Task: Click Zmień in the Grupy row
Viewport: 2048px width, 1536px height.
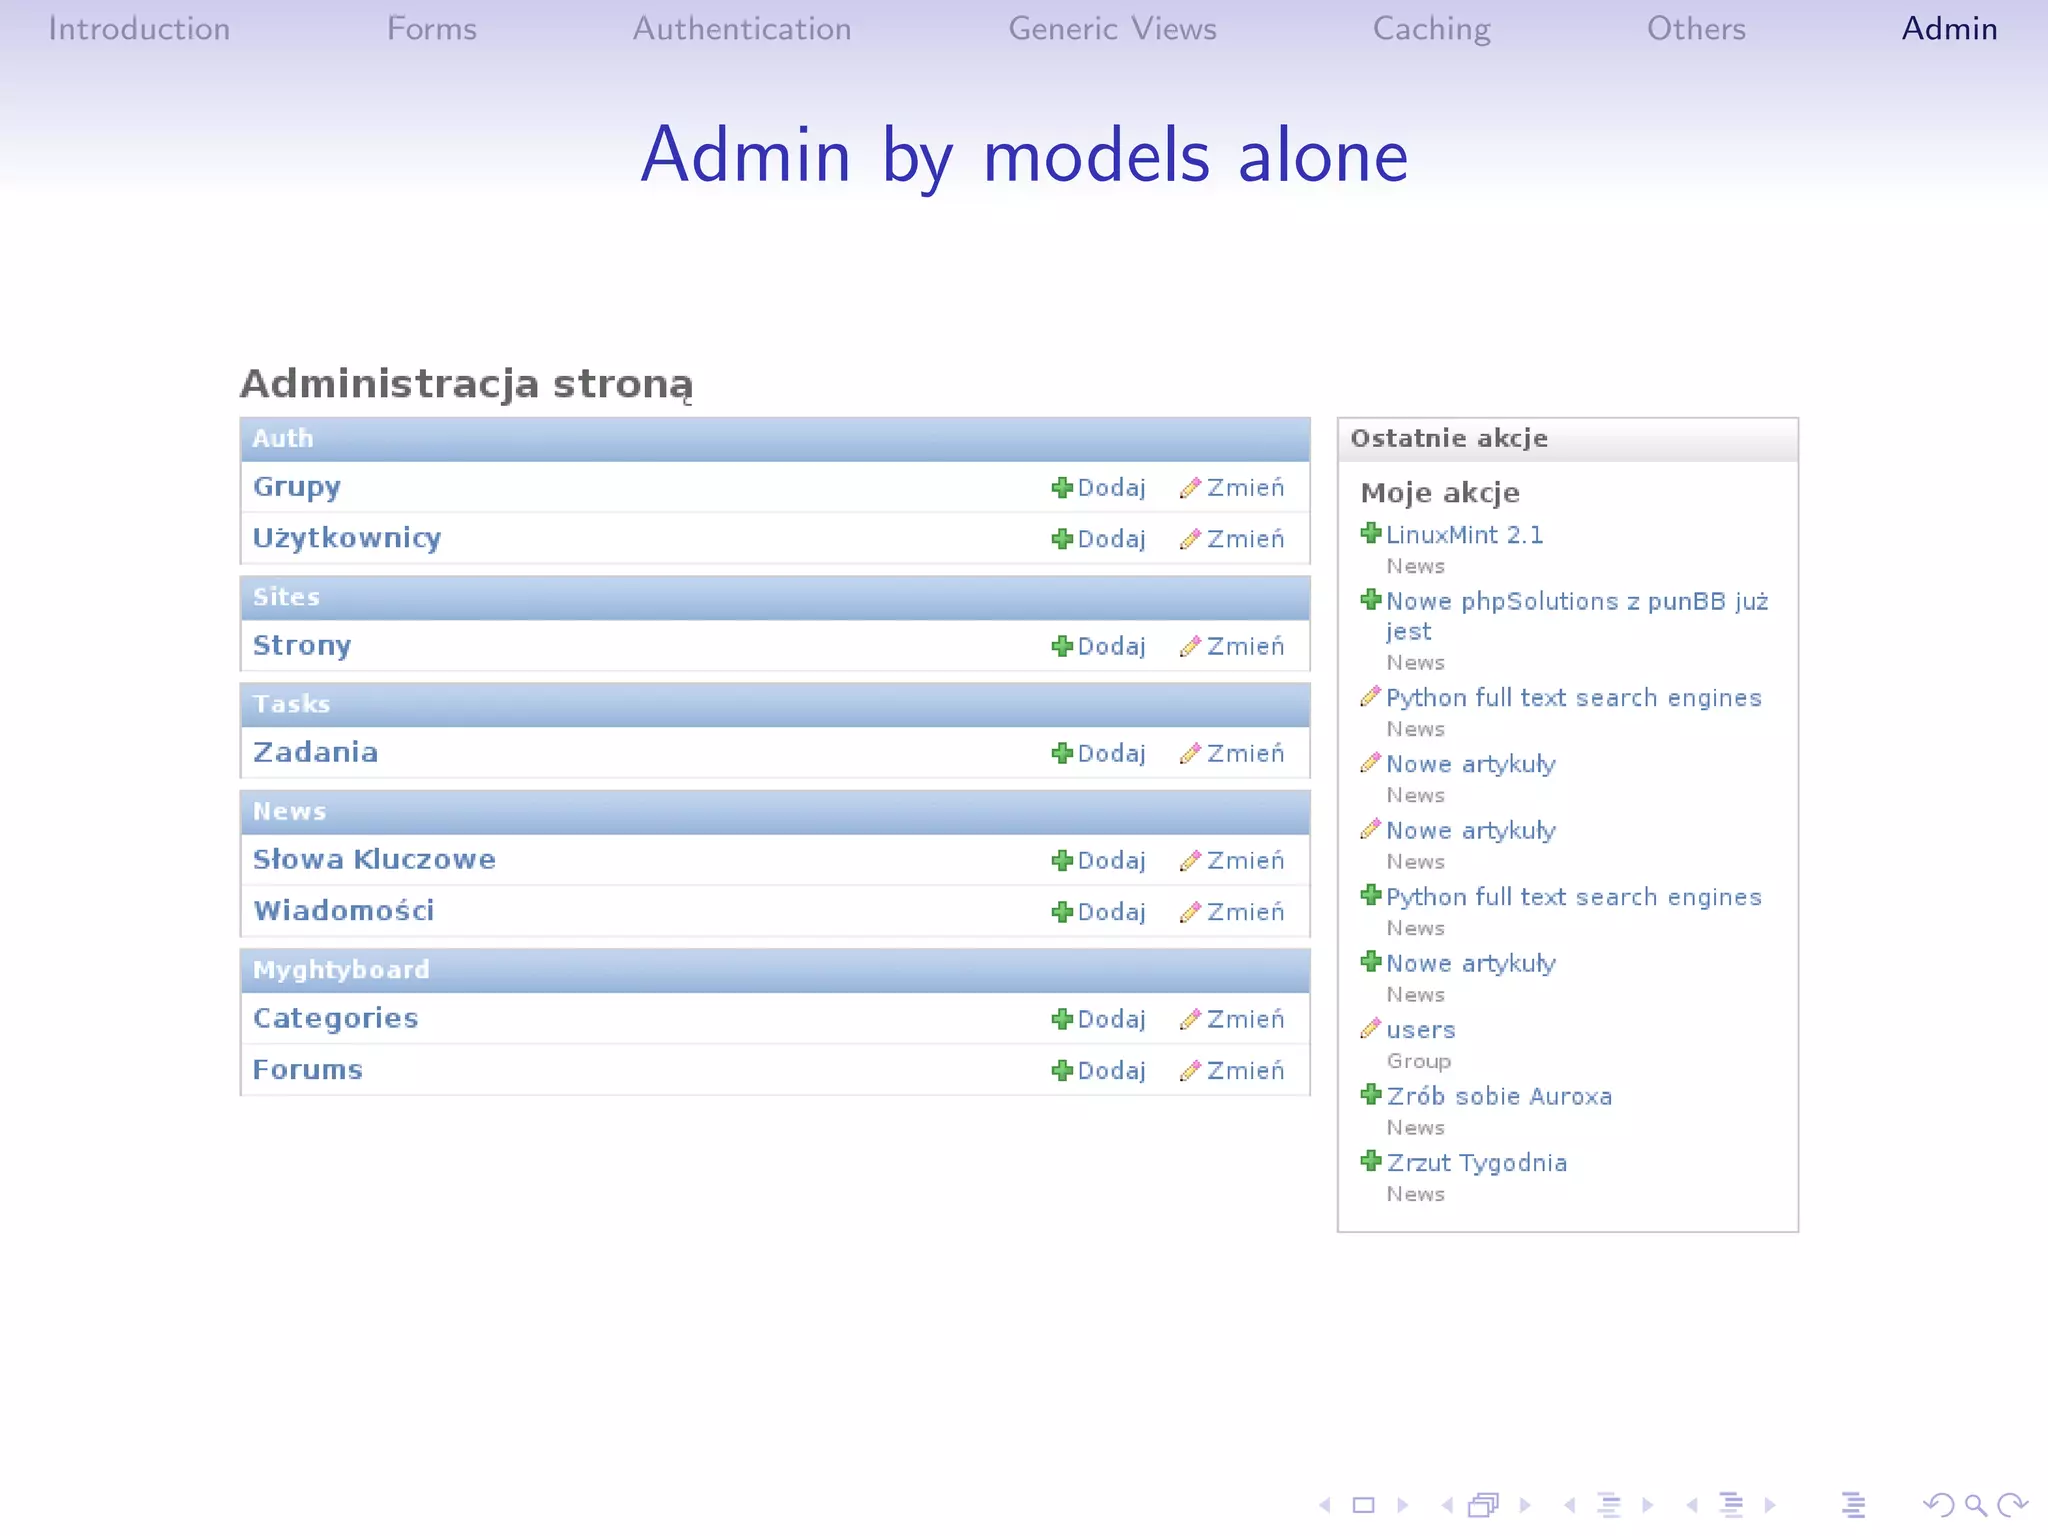Action: point(1245,488)
